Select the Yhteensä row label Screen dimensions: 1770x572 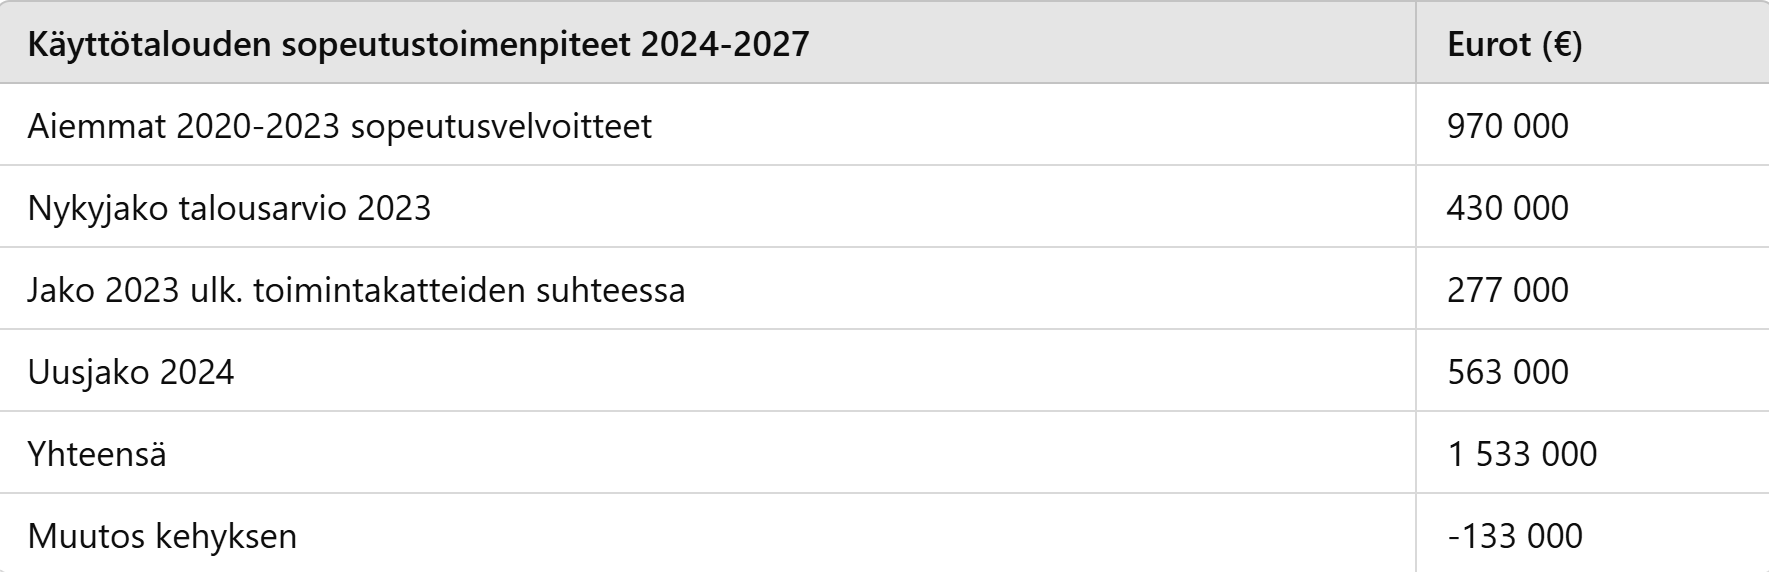[708, 453]
